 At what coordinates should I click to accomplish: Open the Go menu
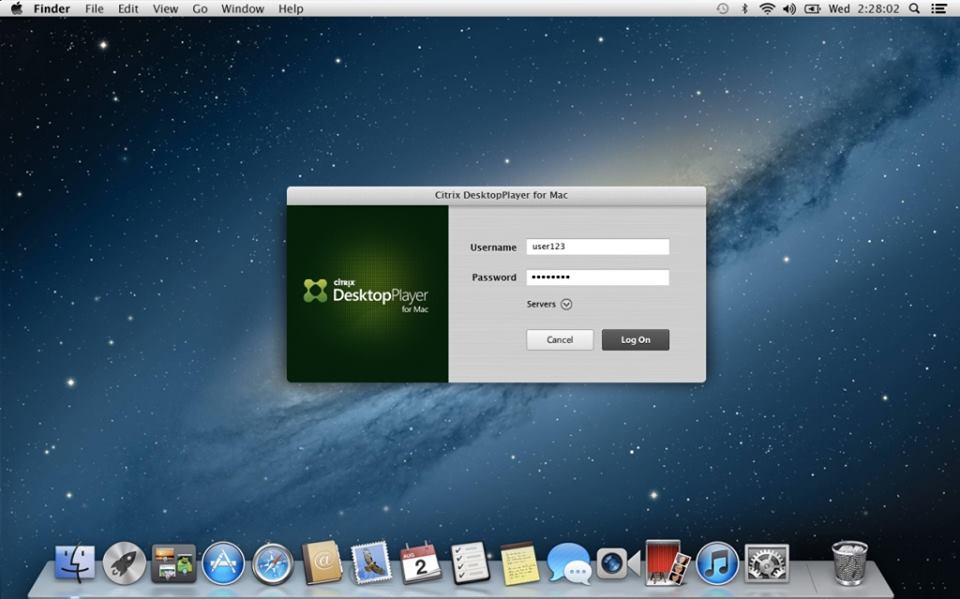(200, 9)
